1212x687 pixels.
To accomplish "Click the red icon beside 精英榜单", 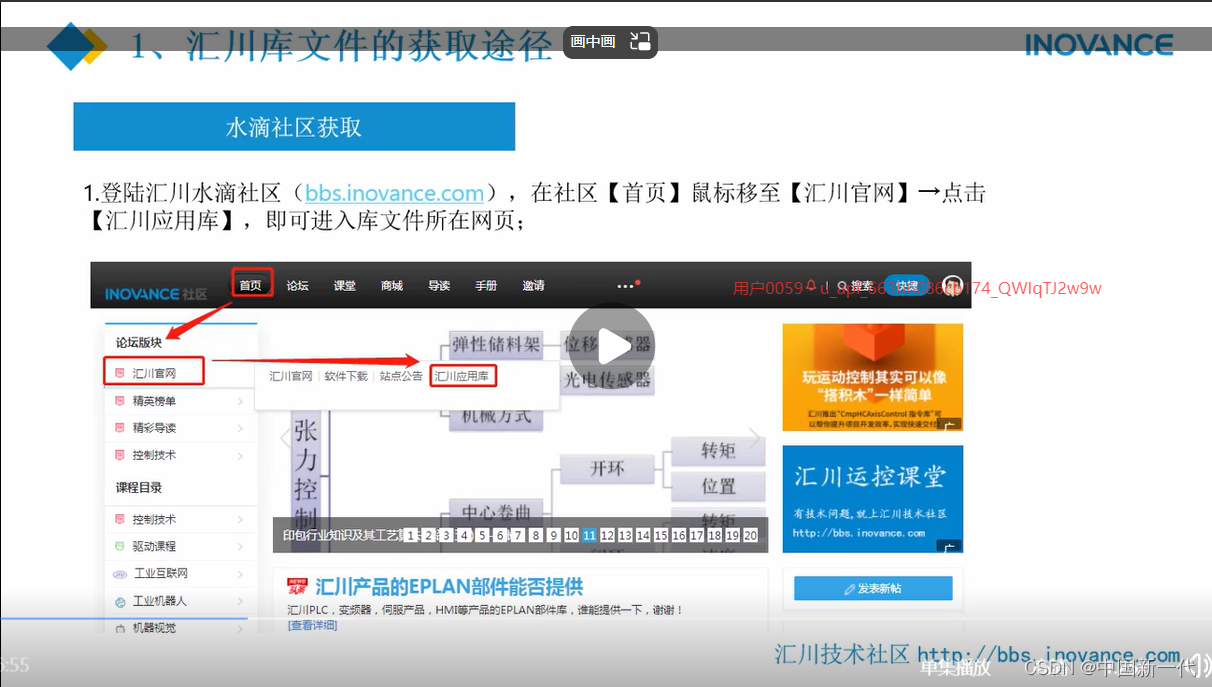I will [x=120, y=401].
